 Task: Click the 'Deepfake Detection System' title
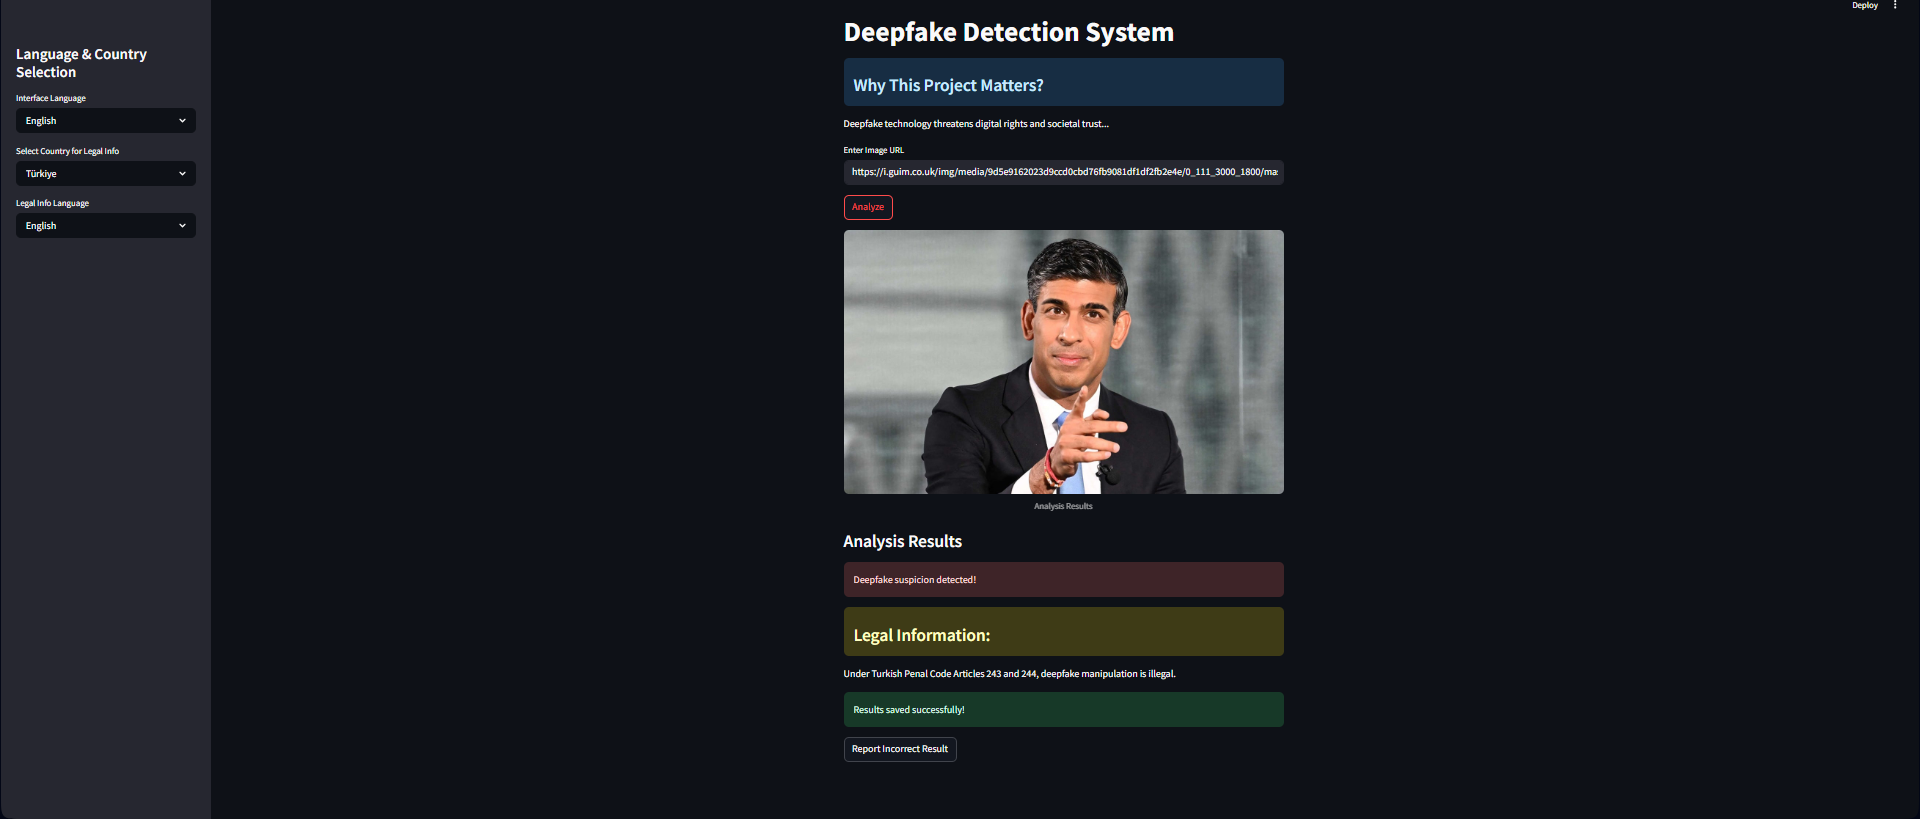click(x=1008, y=32)
